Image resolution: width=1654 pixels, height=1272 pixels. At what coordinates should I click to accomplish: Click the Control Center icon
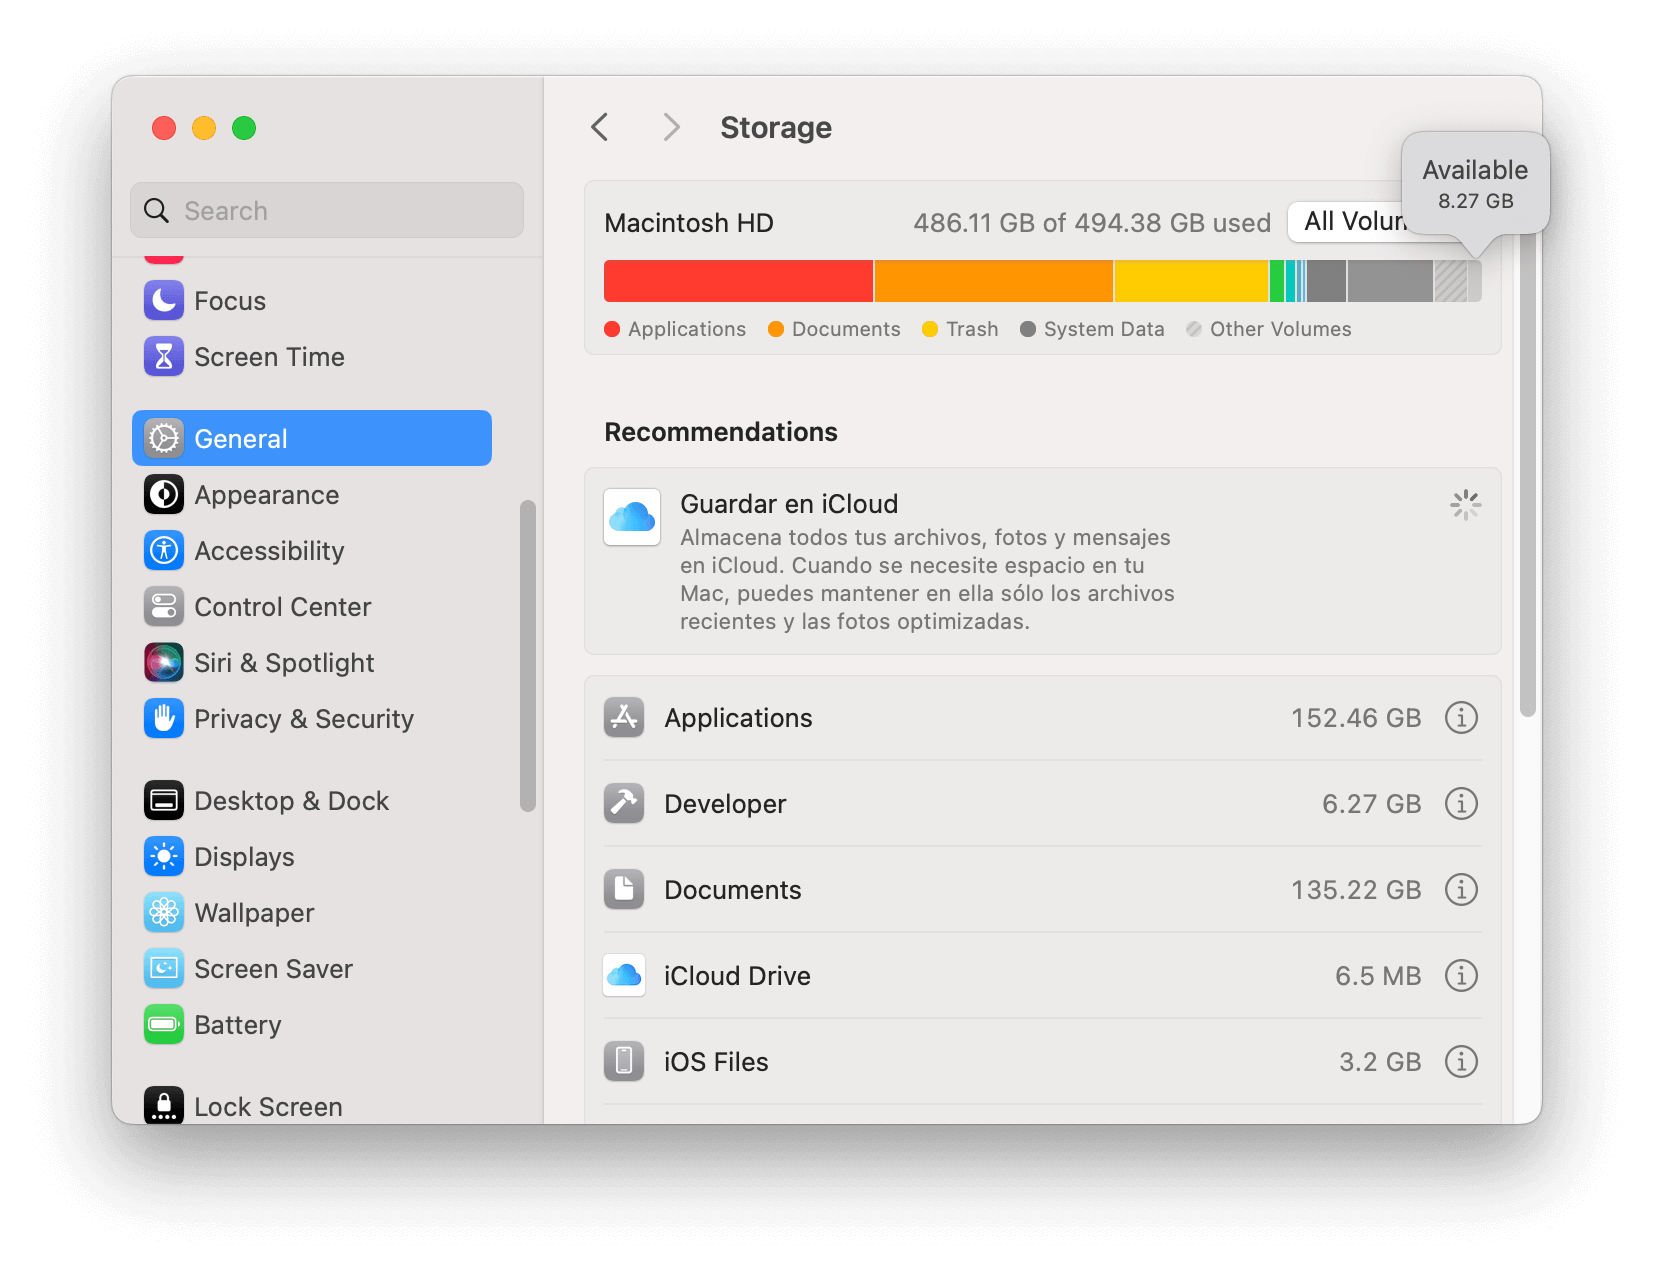tap(164, 606)
